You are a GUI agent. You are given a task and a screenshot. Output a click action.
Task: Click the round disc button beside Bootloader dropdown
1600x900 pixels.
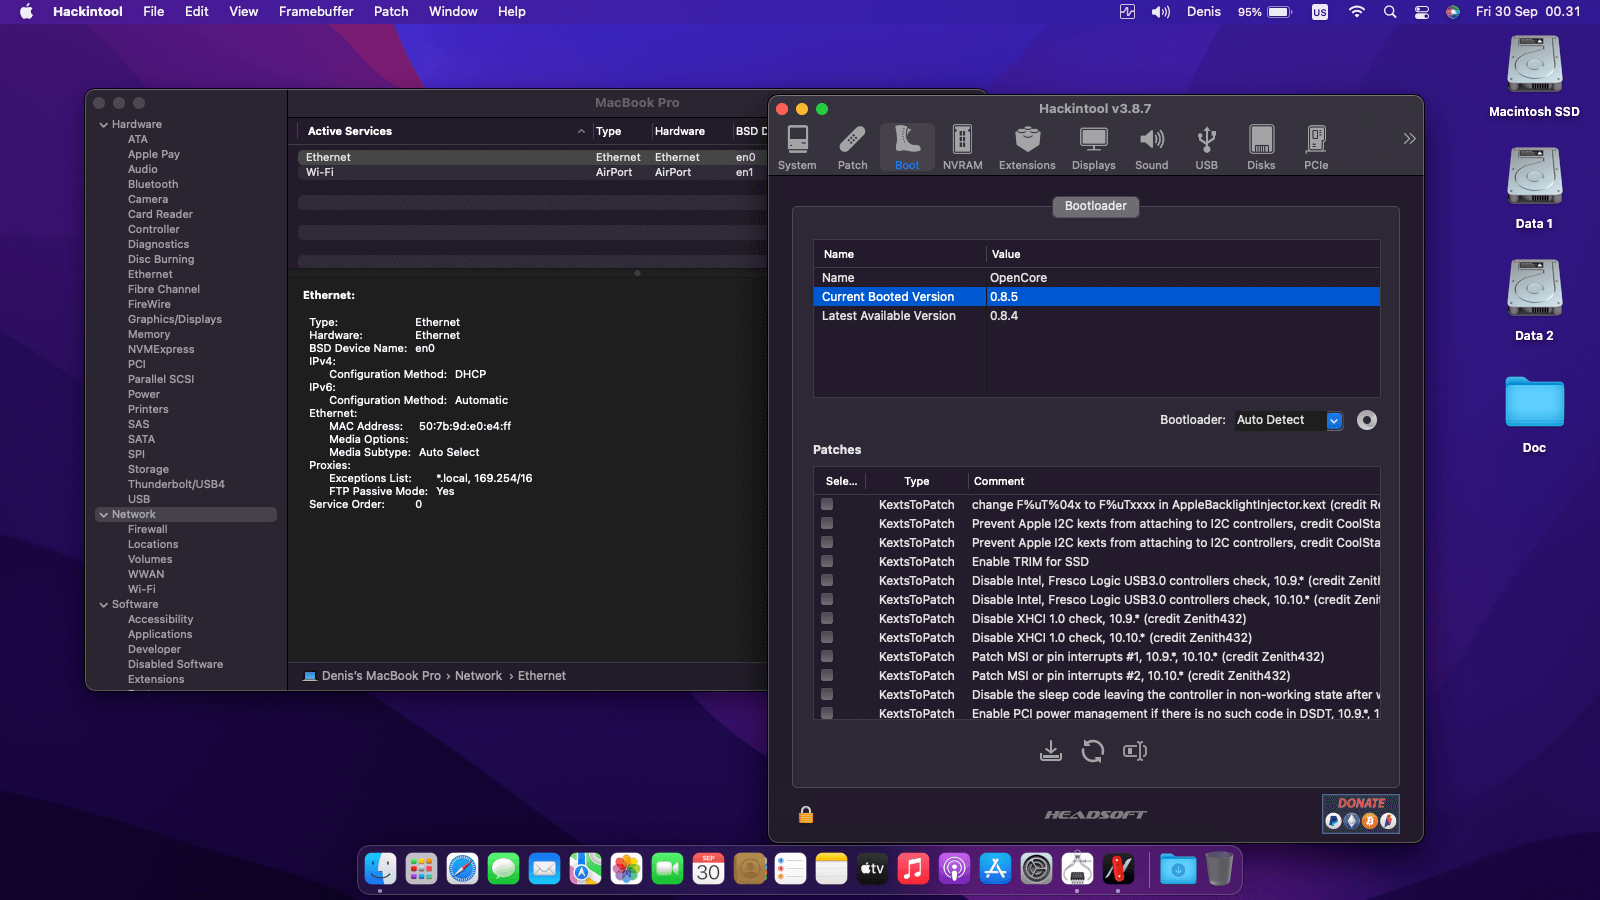point(1367,420)
